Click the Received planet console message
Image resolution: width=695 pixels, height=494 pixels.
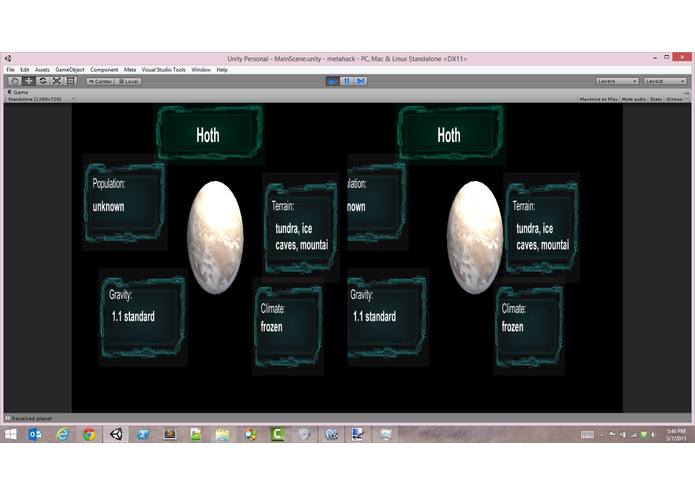(x=31, y=418)
